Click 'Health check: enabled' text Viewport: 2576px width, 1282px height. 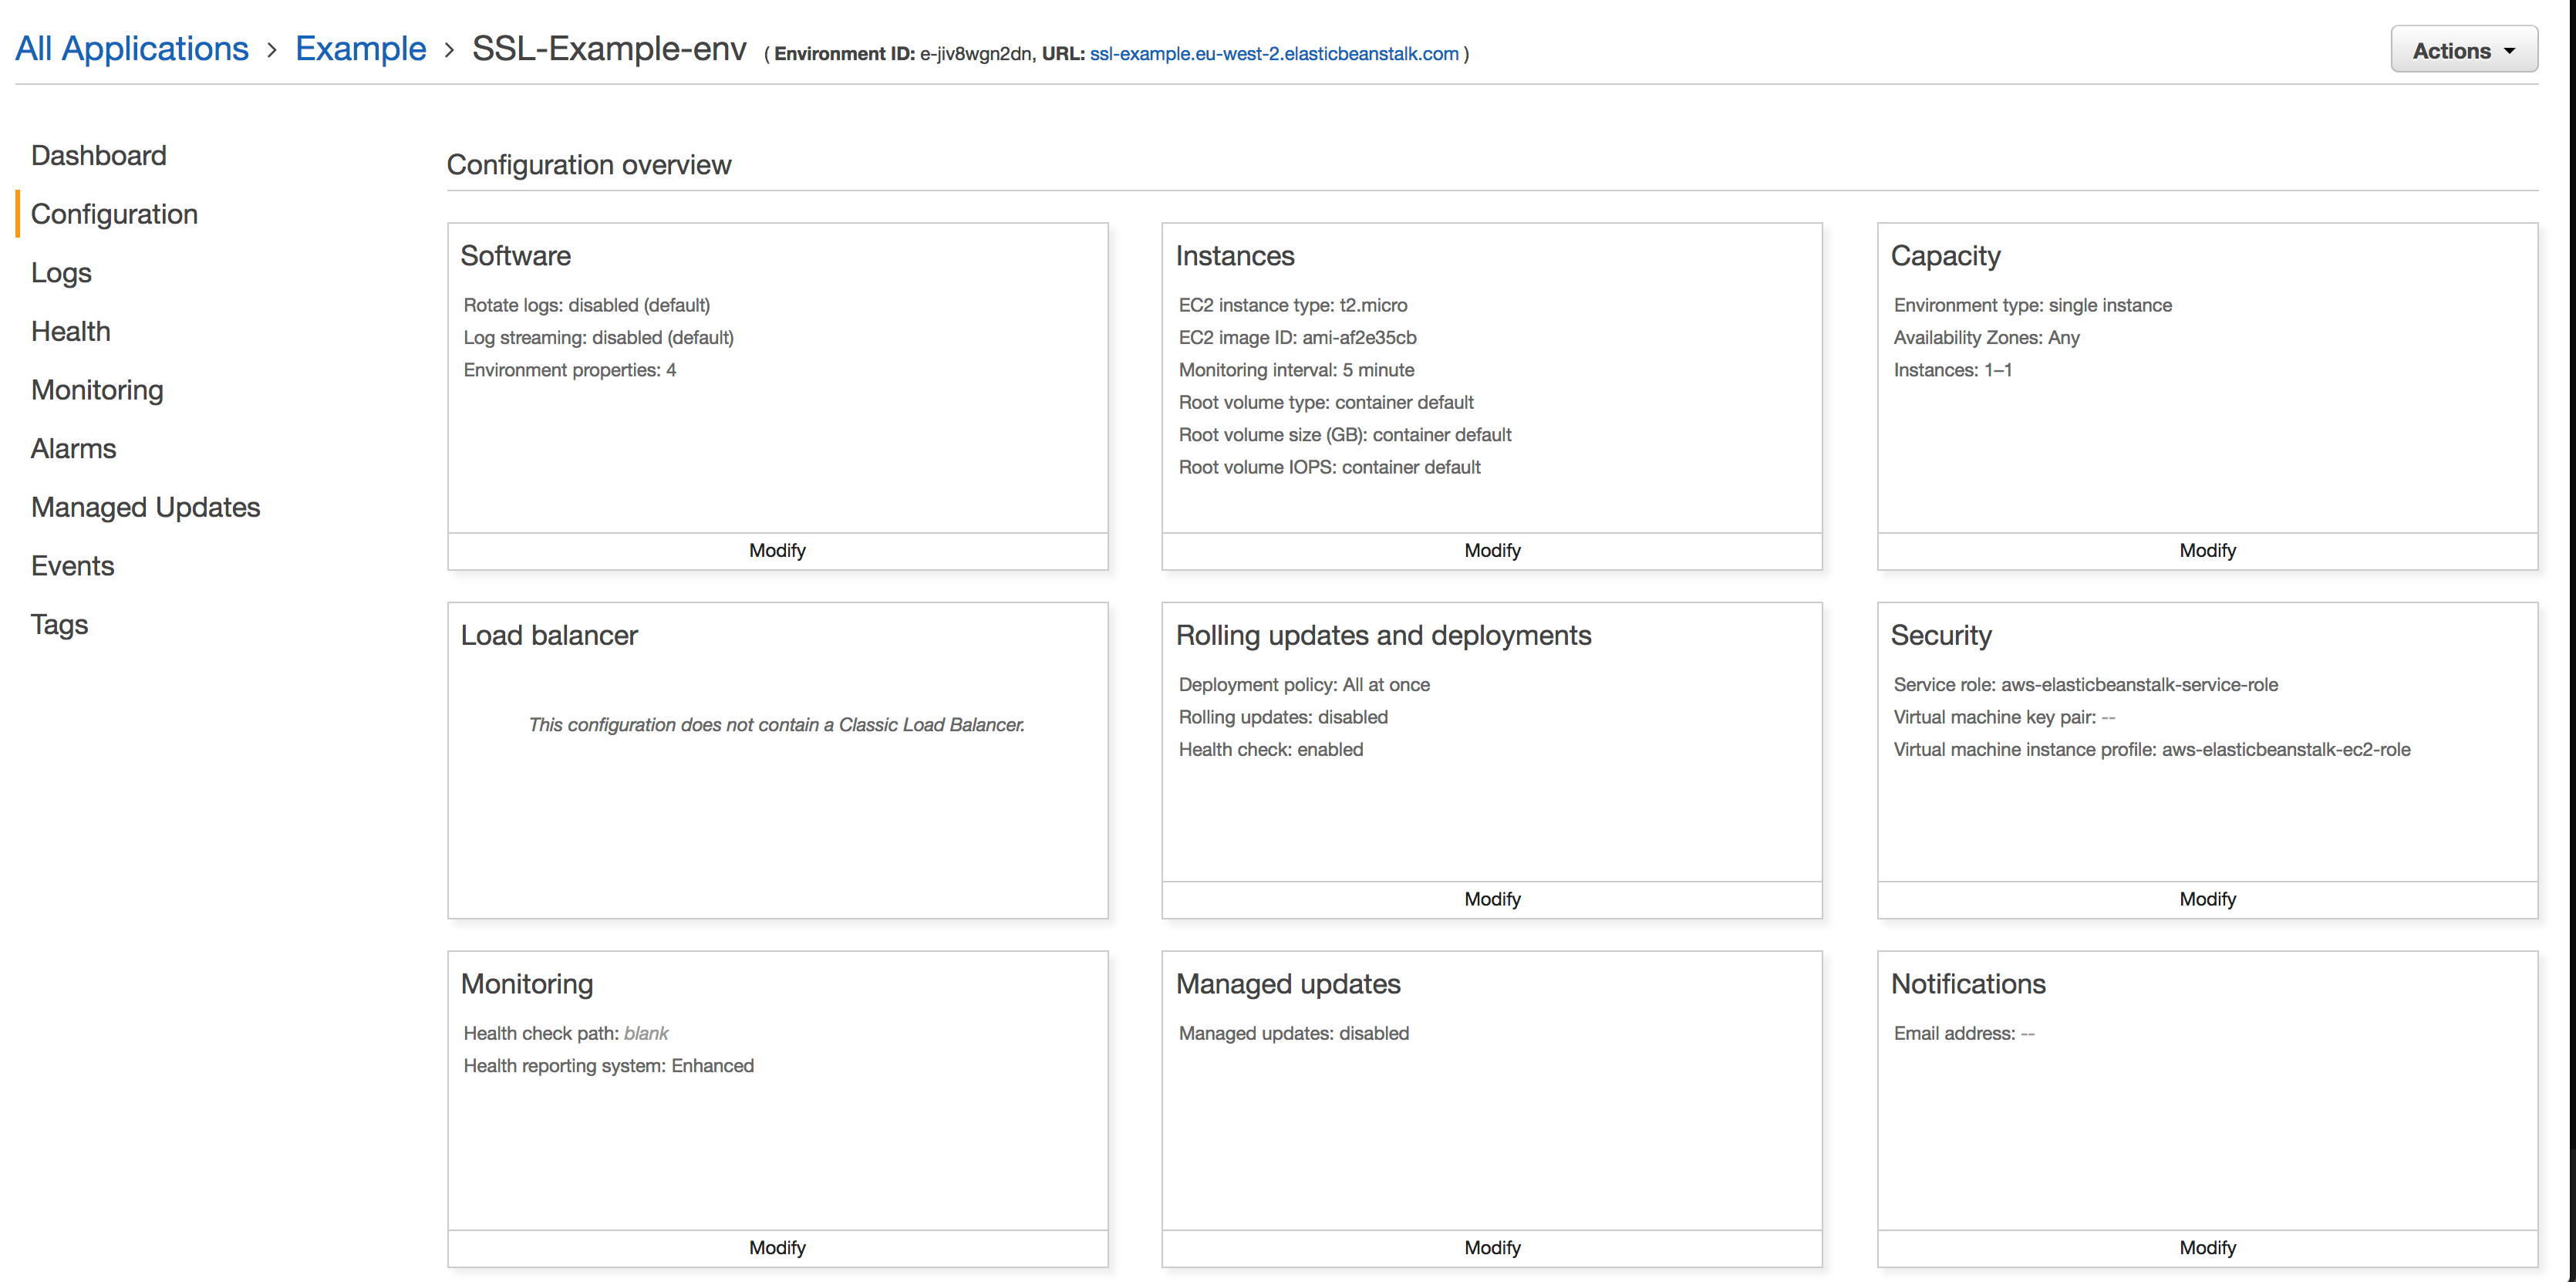tap(1271, 750)
